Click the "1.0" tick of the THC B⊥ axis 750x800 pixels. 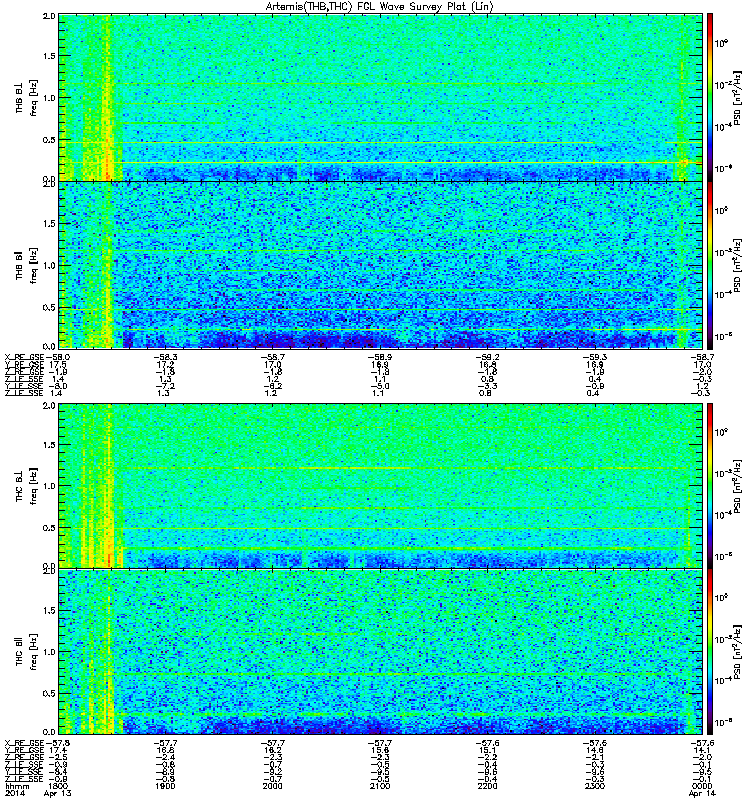click(49, 486)
